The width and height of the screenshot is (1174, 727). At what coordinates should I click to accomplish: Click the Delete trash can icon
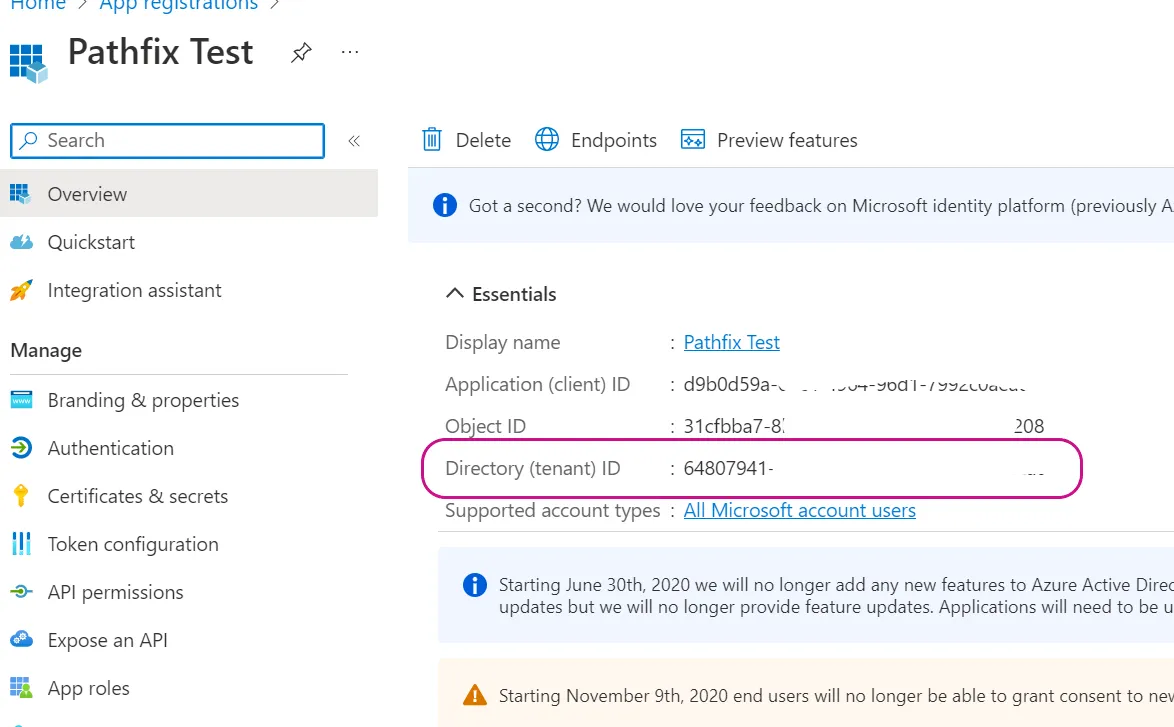(432, 140)
